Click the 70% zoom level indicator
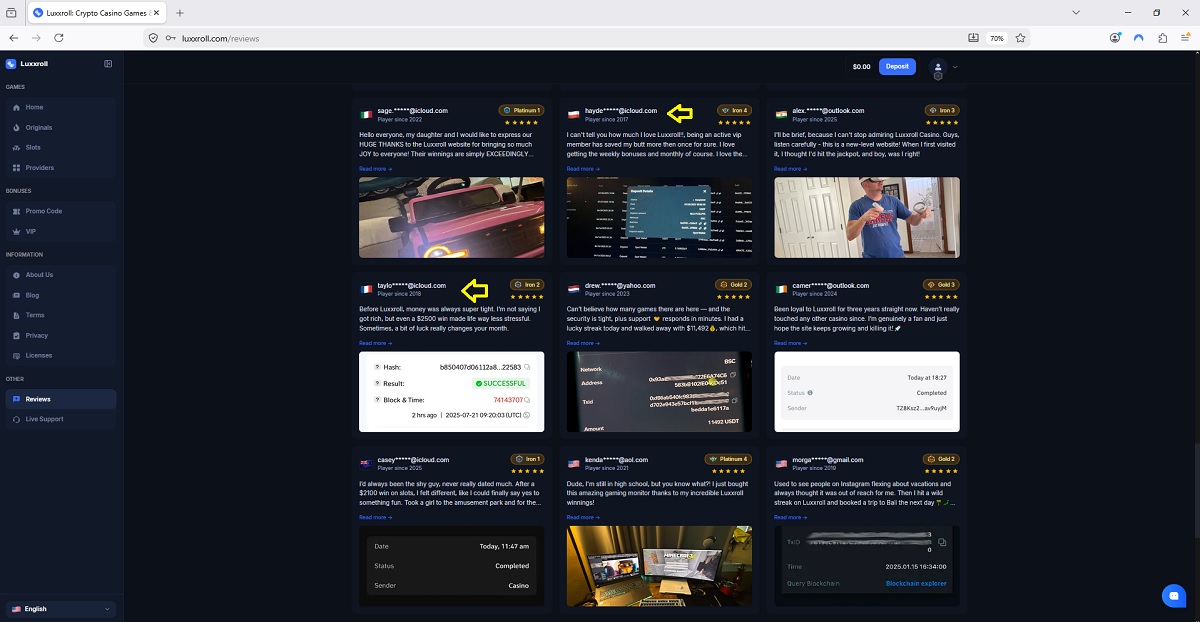This screenshot has height=622, width=1200. click(x=997, y=38)
